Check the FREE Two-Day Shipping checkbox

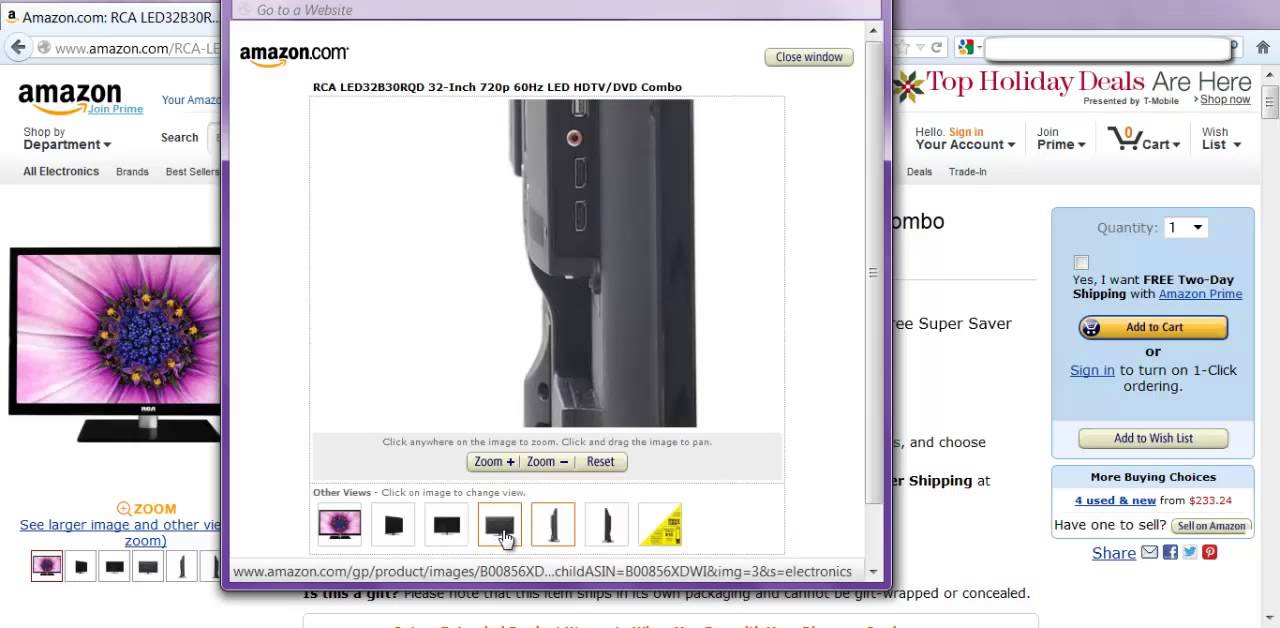pos(1081,262)
